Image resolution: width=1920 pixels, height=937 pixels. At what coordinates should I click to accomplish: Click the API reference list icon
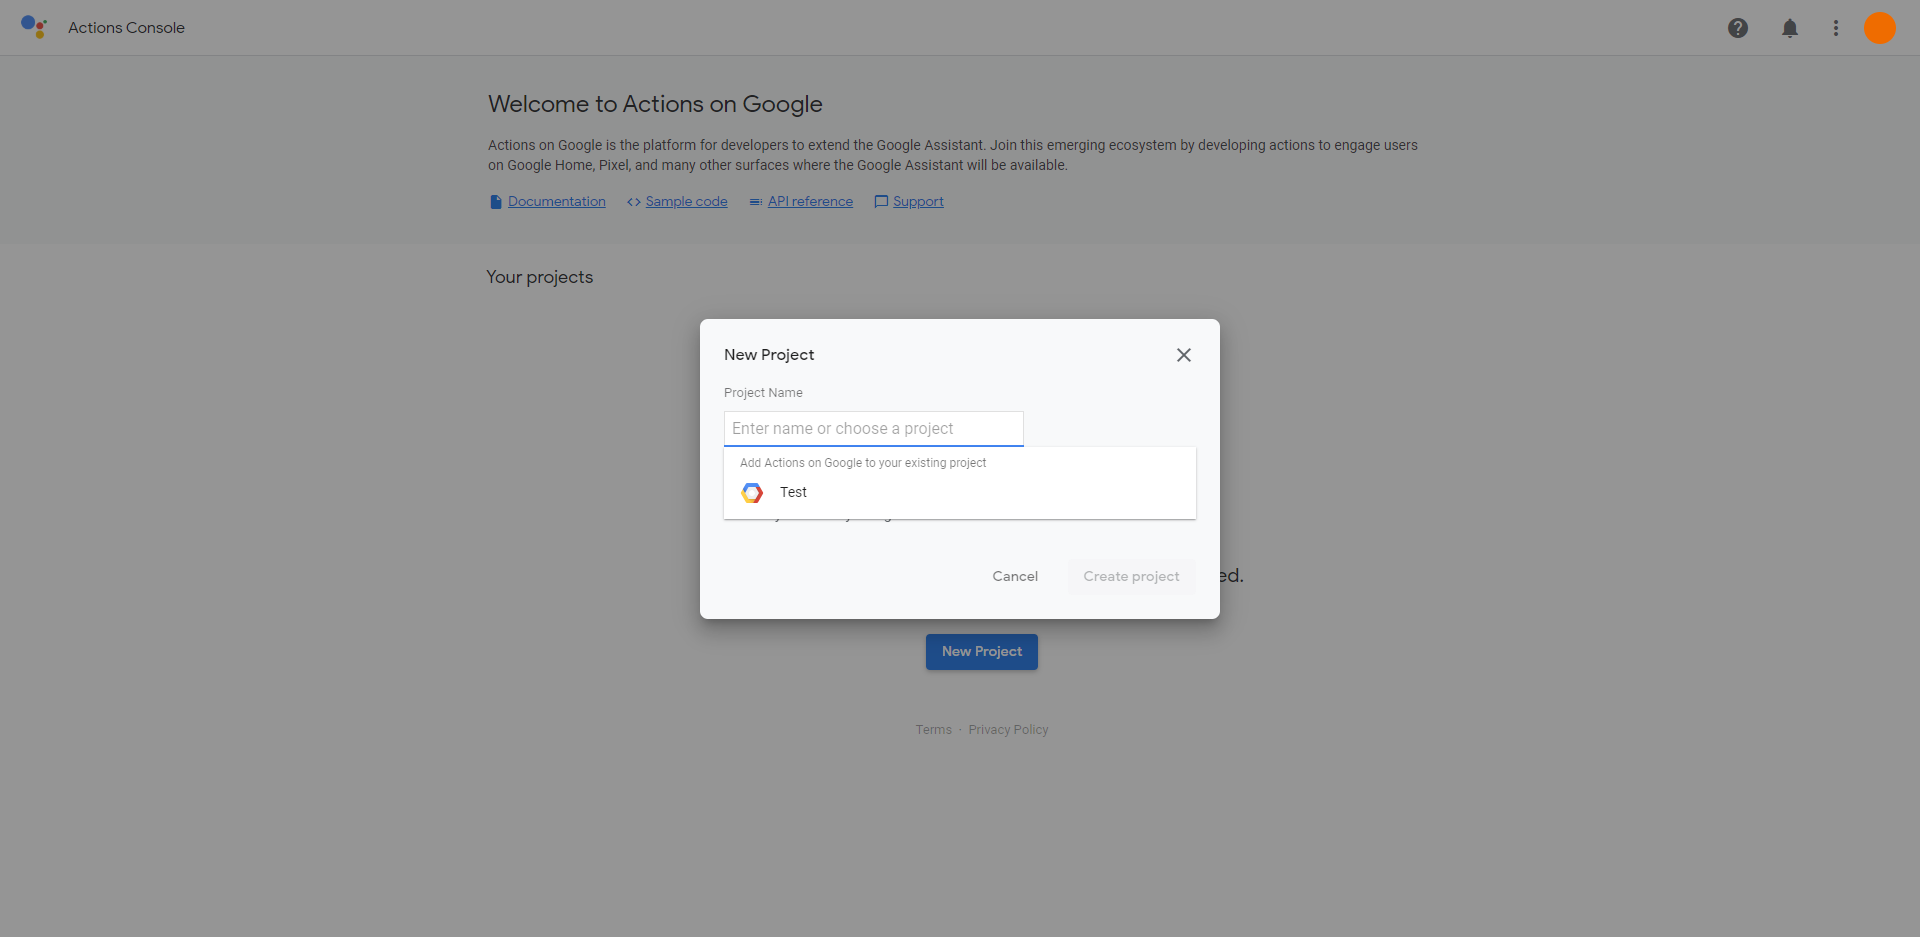pos(756,202)
